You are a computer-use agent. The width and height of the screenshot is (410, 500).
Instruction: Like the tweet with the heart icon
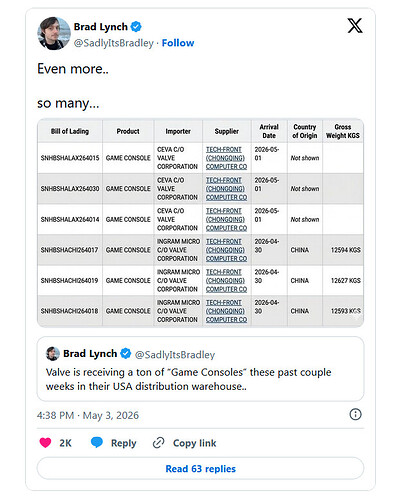tap(45, 443)
